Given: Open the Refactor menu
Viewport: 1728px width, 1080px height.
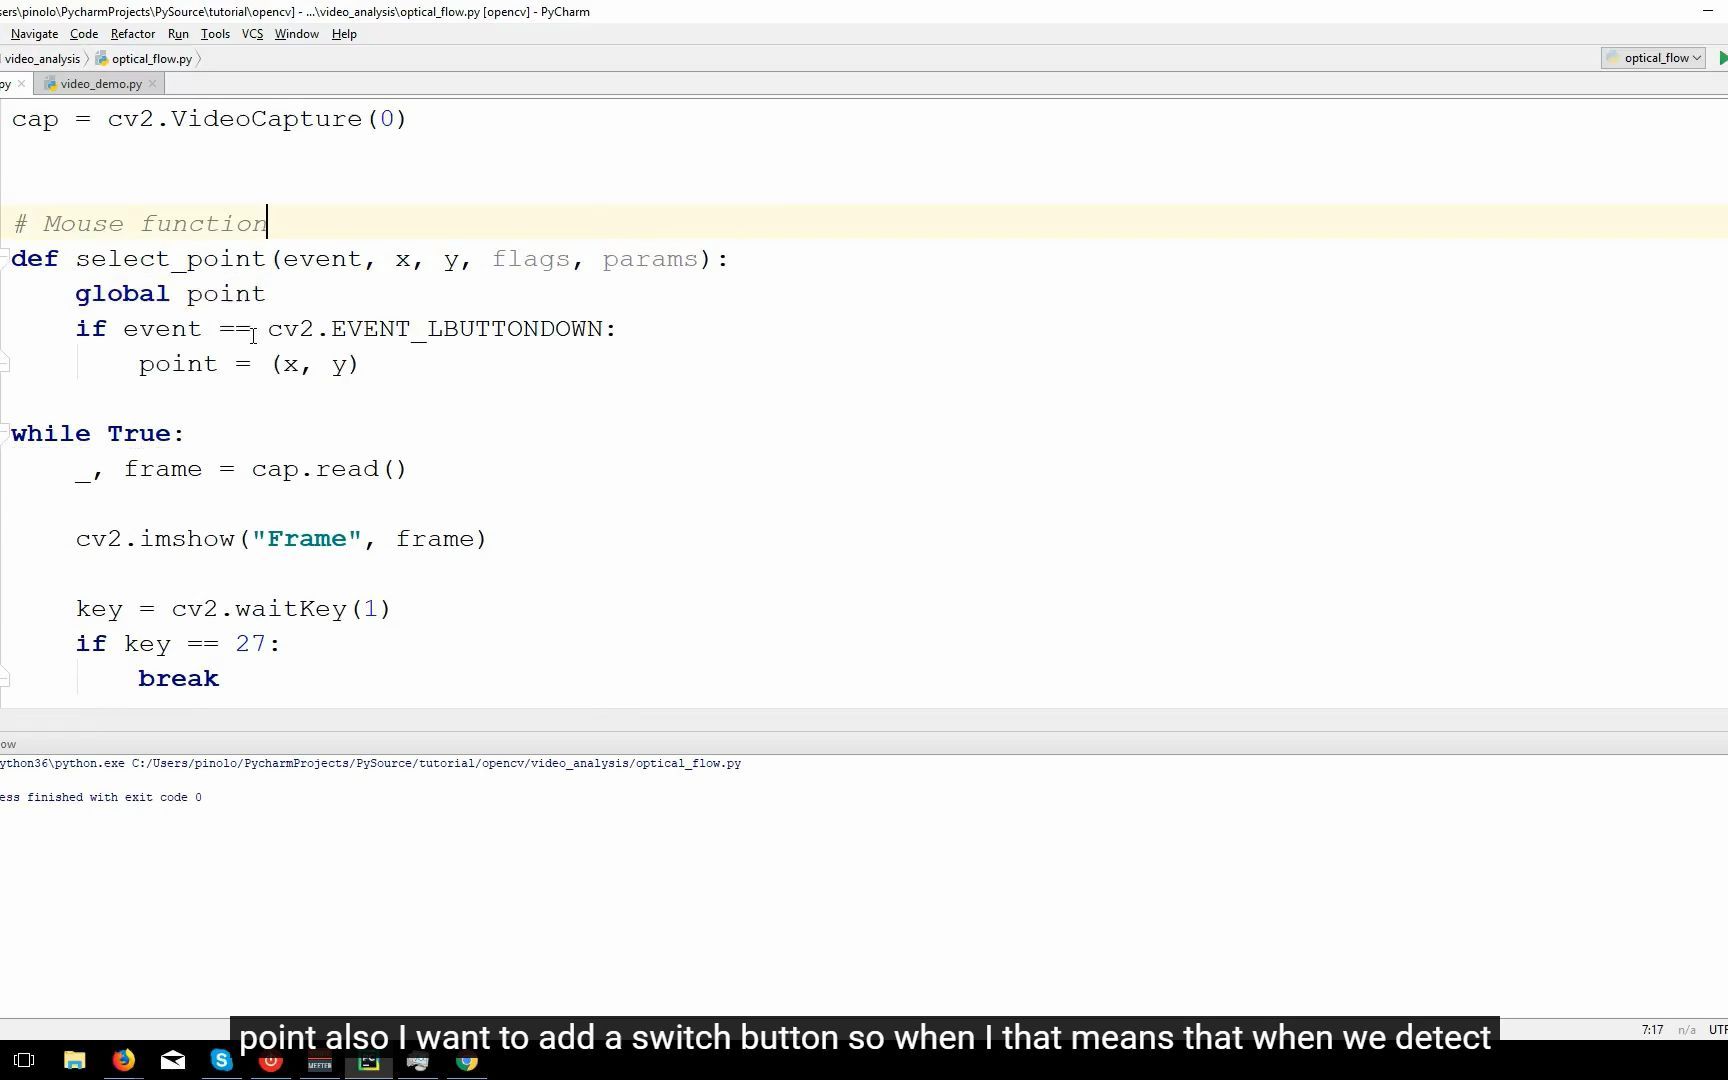Looking at the screenshot, I should (133, 33).
